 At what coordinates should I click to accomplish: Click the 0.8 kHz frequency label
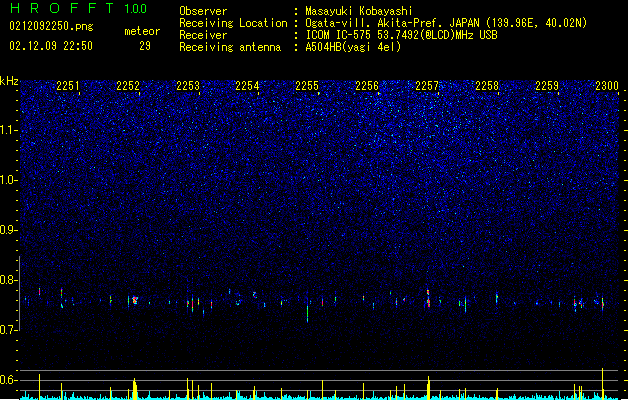point(9,280)
